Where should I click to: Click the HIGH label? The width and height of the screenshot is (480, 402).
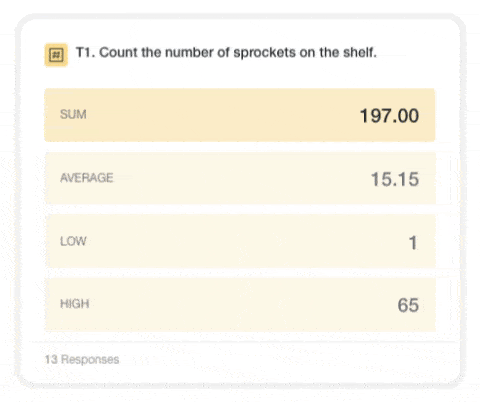pyautogui.click(x=75, y=304)
